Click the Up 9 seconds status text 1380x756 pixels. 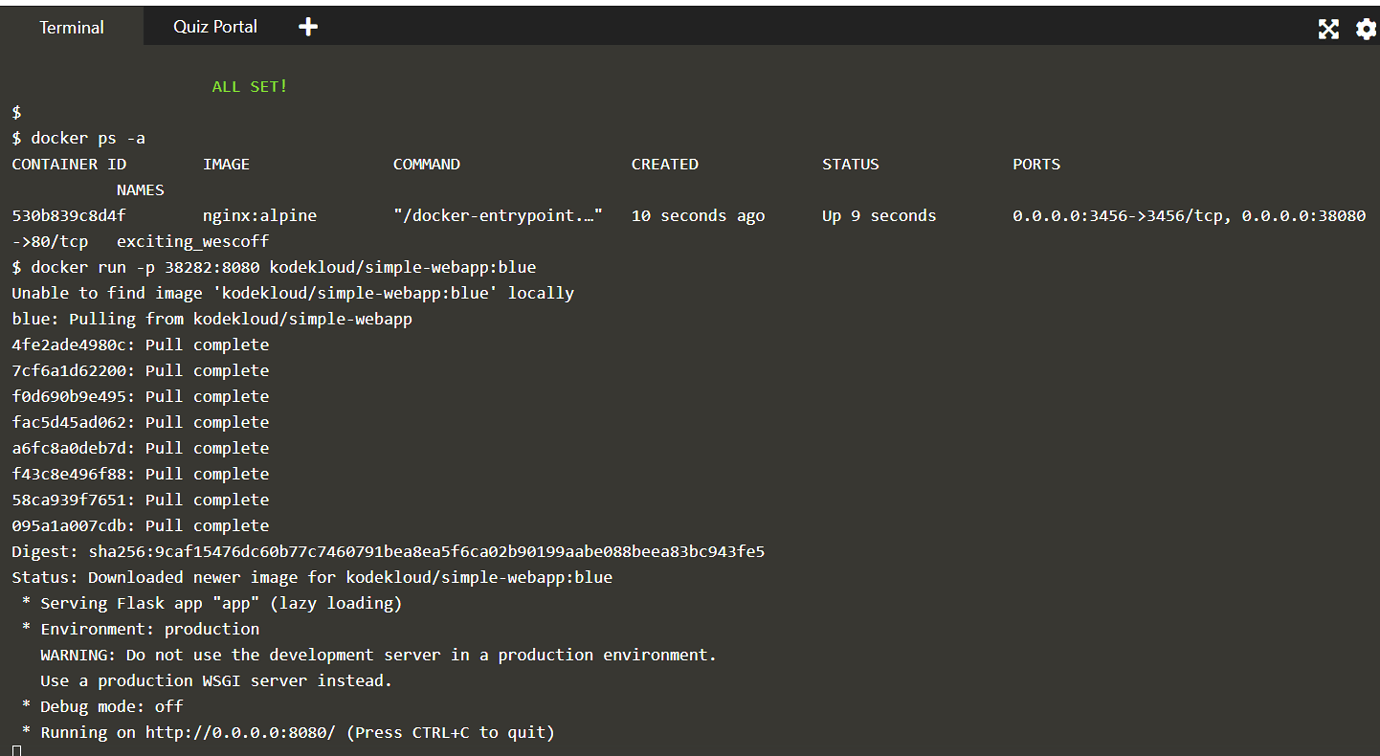(878, 215)
